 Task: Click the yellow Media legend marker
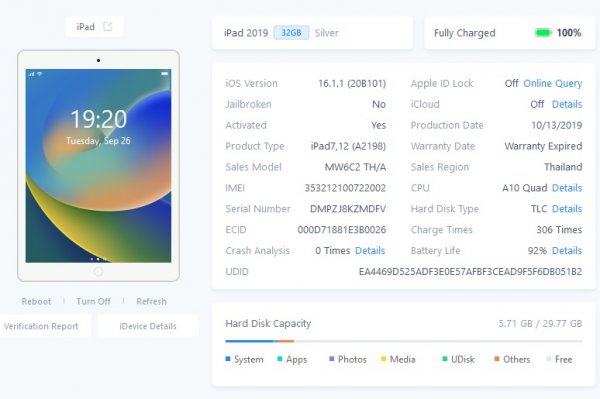(384, 359)
